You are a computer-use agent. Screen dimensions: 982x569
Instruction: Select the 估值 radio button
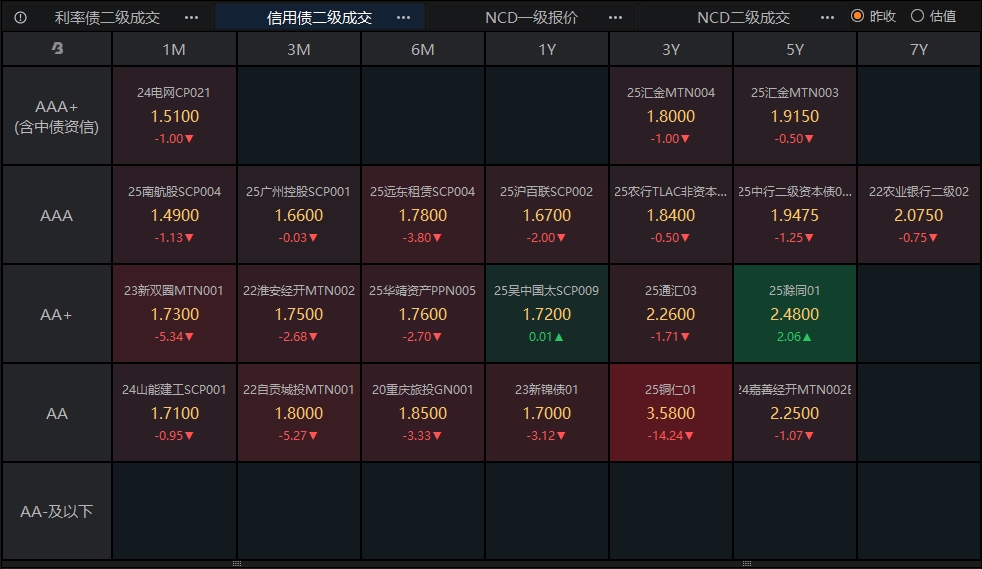coord(917,16)
